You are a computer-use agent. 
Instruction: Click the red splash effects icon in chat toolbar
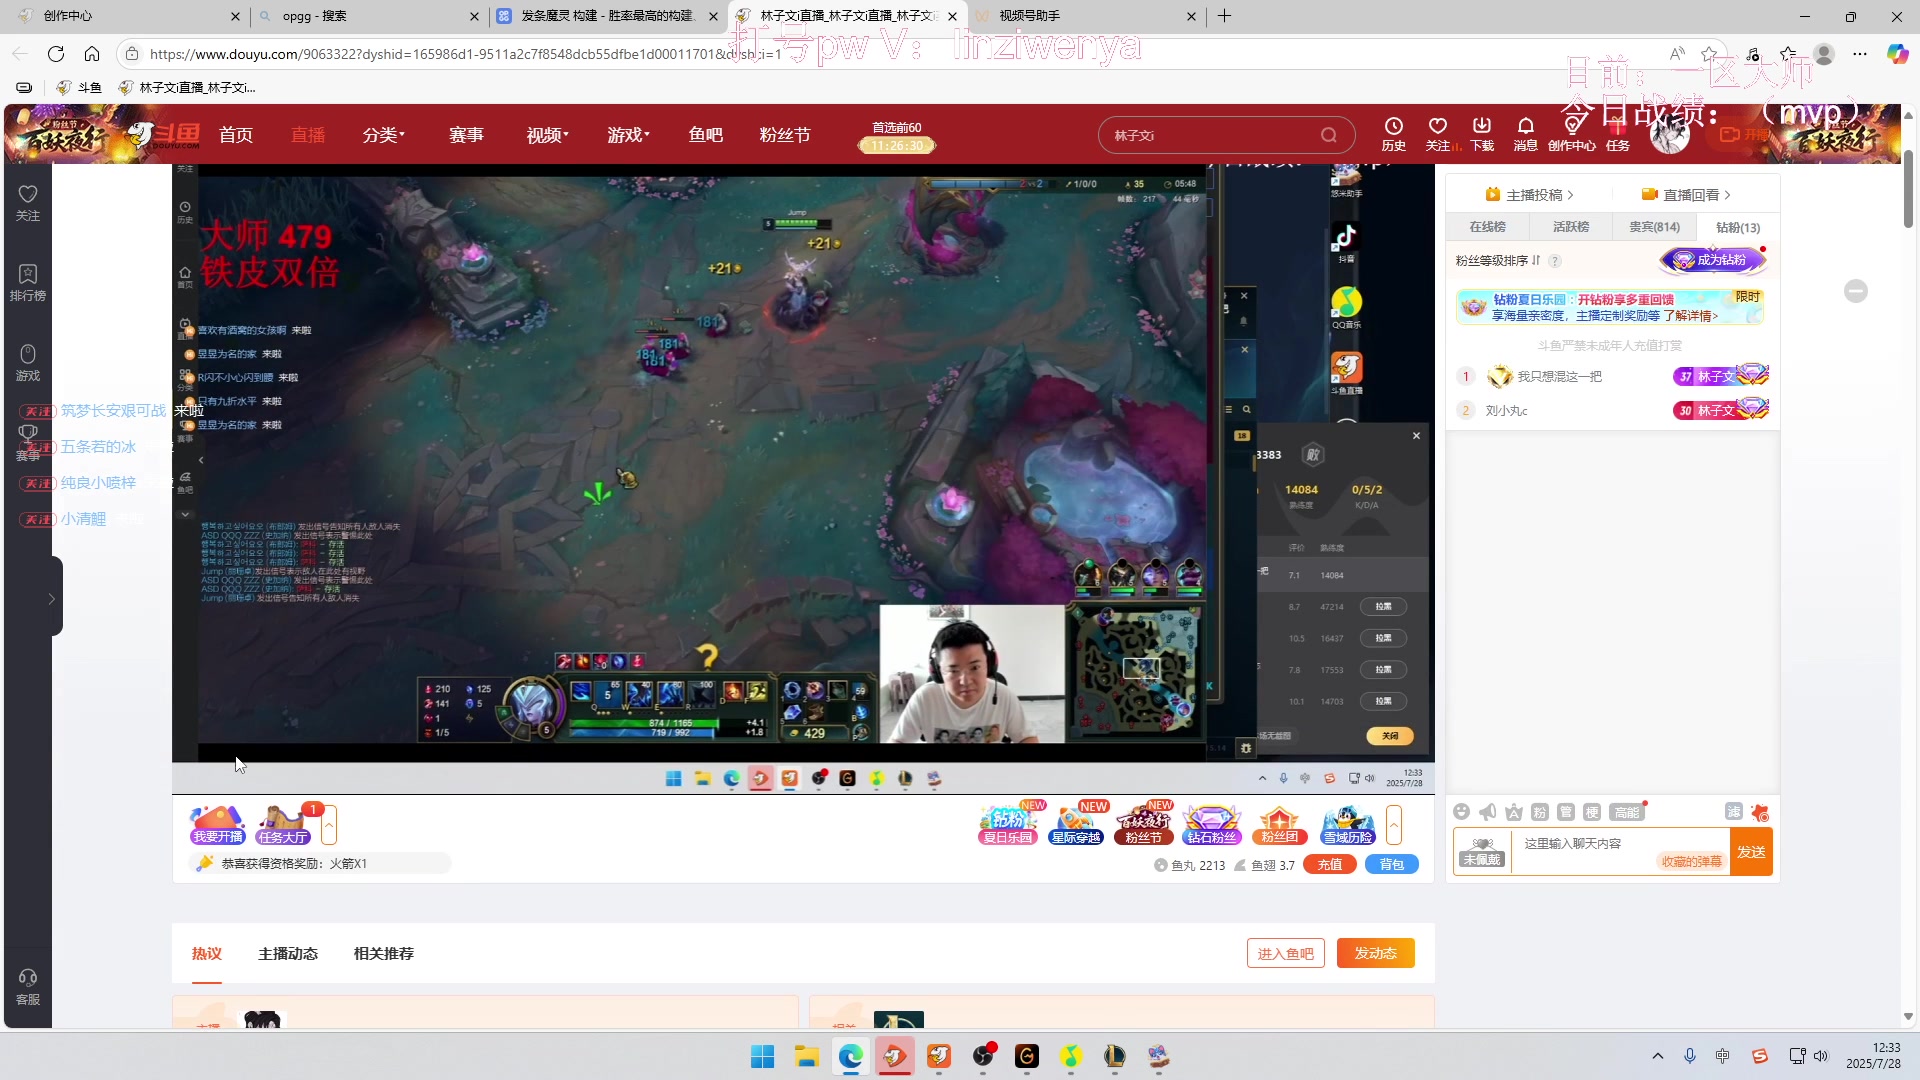point(1760,812)
